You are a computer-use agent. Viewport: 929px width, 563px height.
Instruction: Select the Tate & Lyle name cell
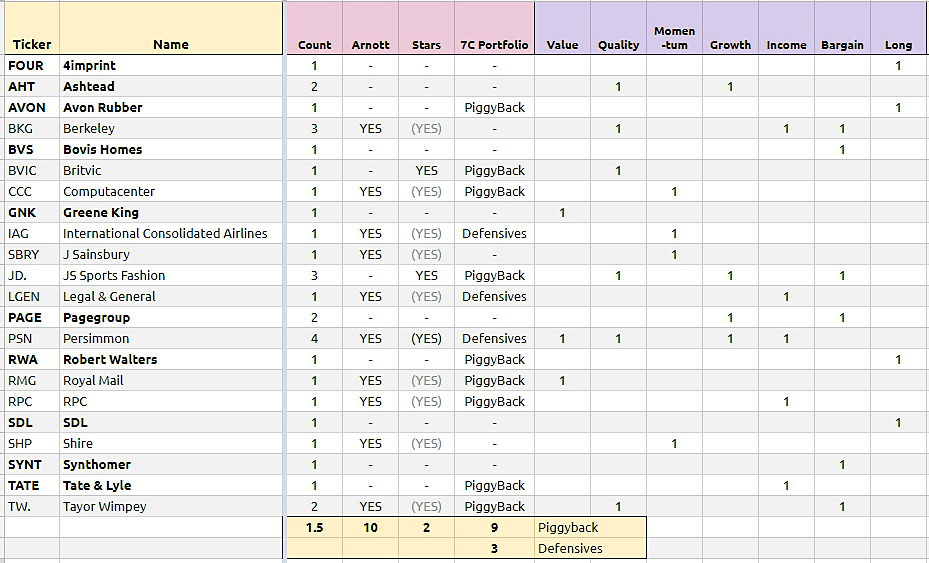tap(171, 485)
